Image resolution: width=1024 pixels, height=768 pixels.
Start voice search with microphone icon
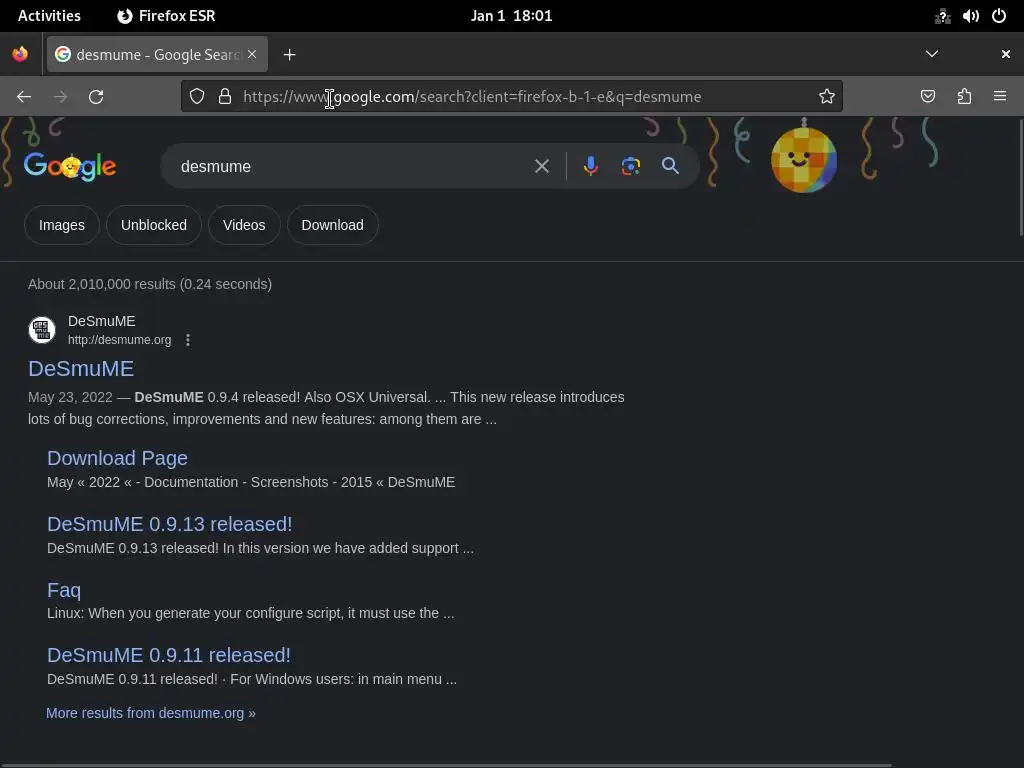[x=590, y=167]
